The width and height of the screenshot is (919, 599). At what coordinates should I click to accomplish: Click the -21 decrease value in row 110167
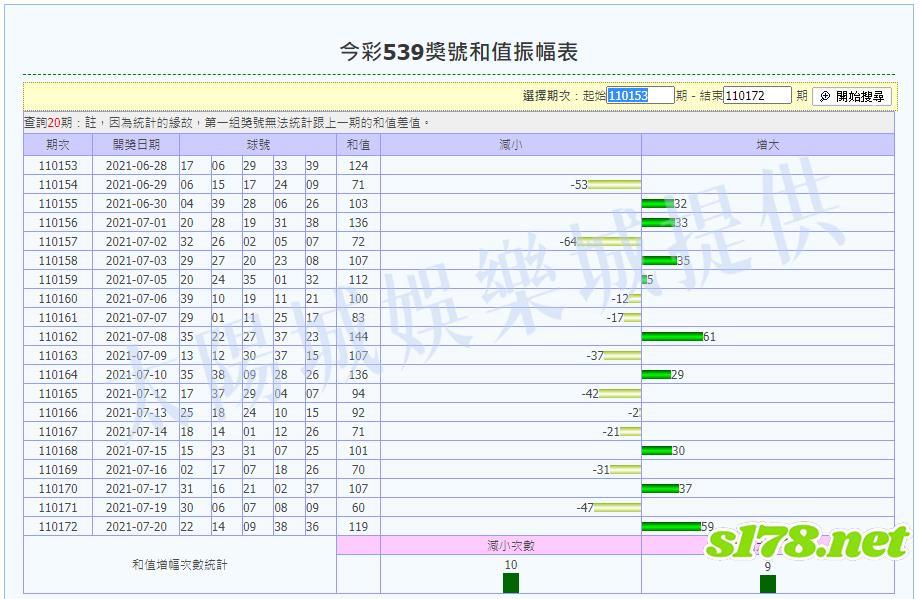[611, 432]
